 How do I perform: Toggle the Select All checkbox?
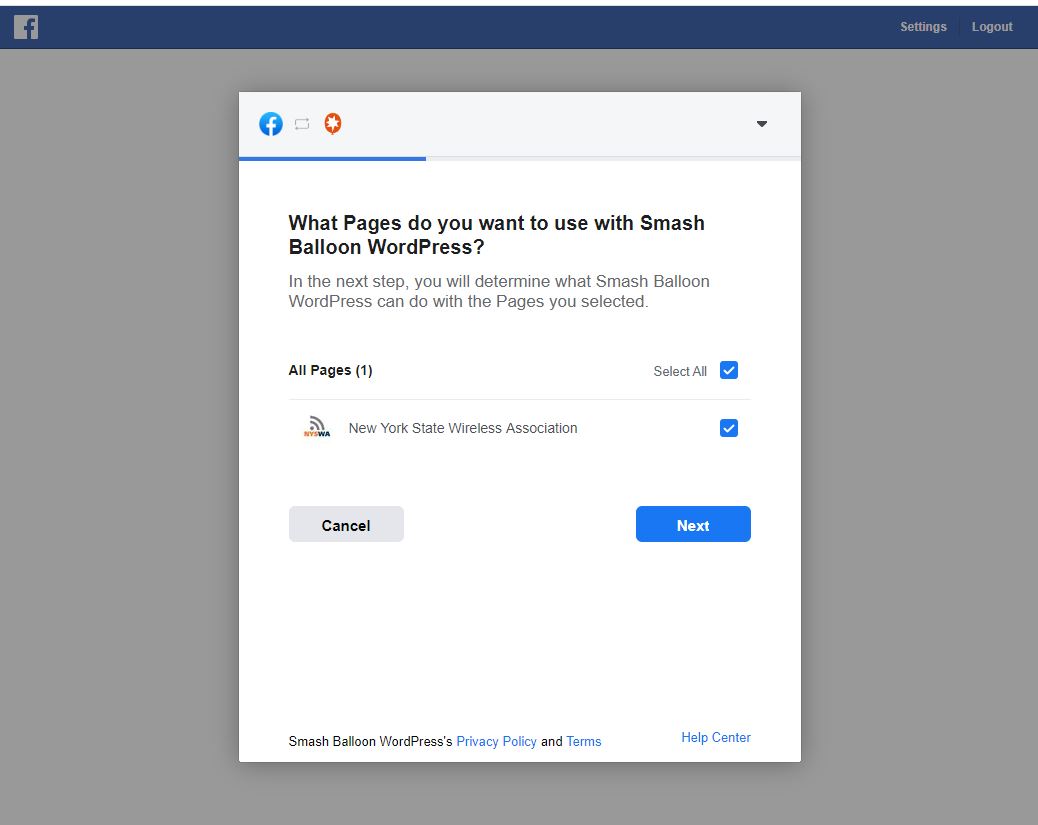[729, 370]
